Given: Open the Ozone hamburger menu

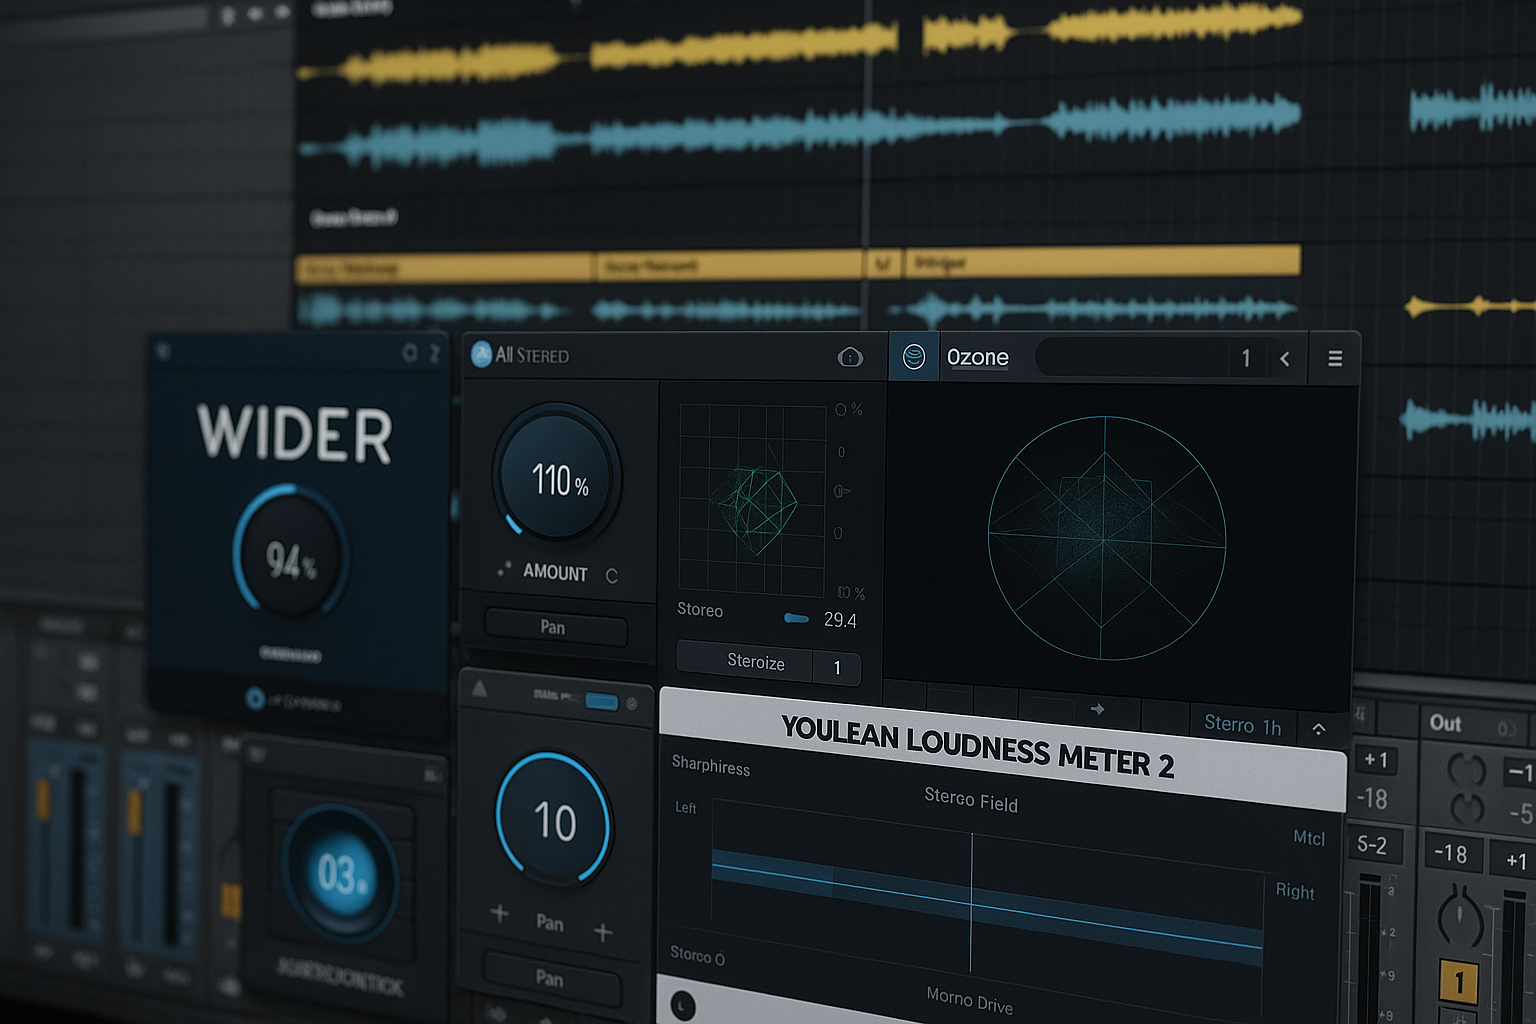Looking at the screenshot, I should point(1334,358).
